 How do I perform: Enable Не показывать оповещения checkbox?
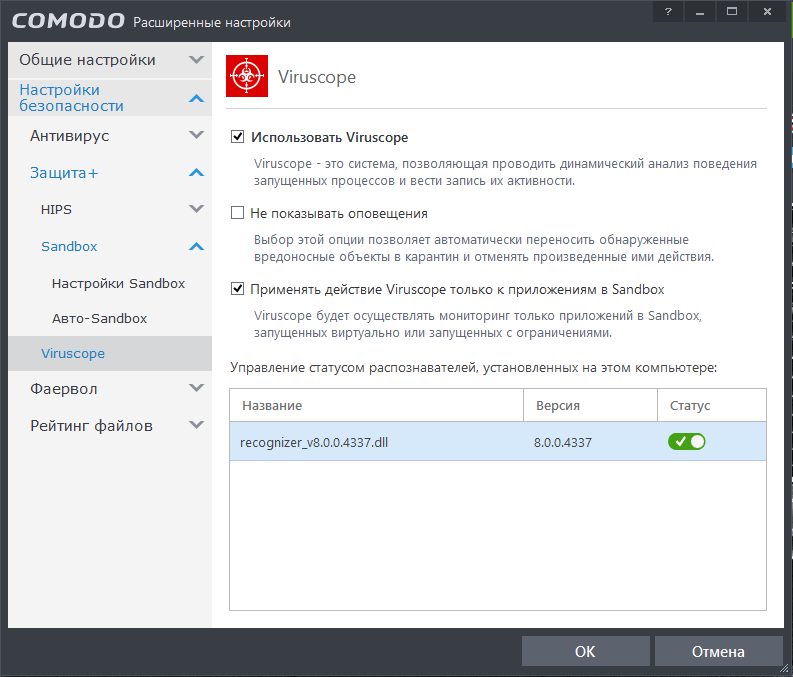tap(237, 212)
